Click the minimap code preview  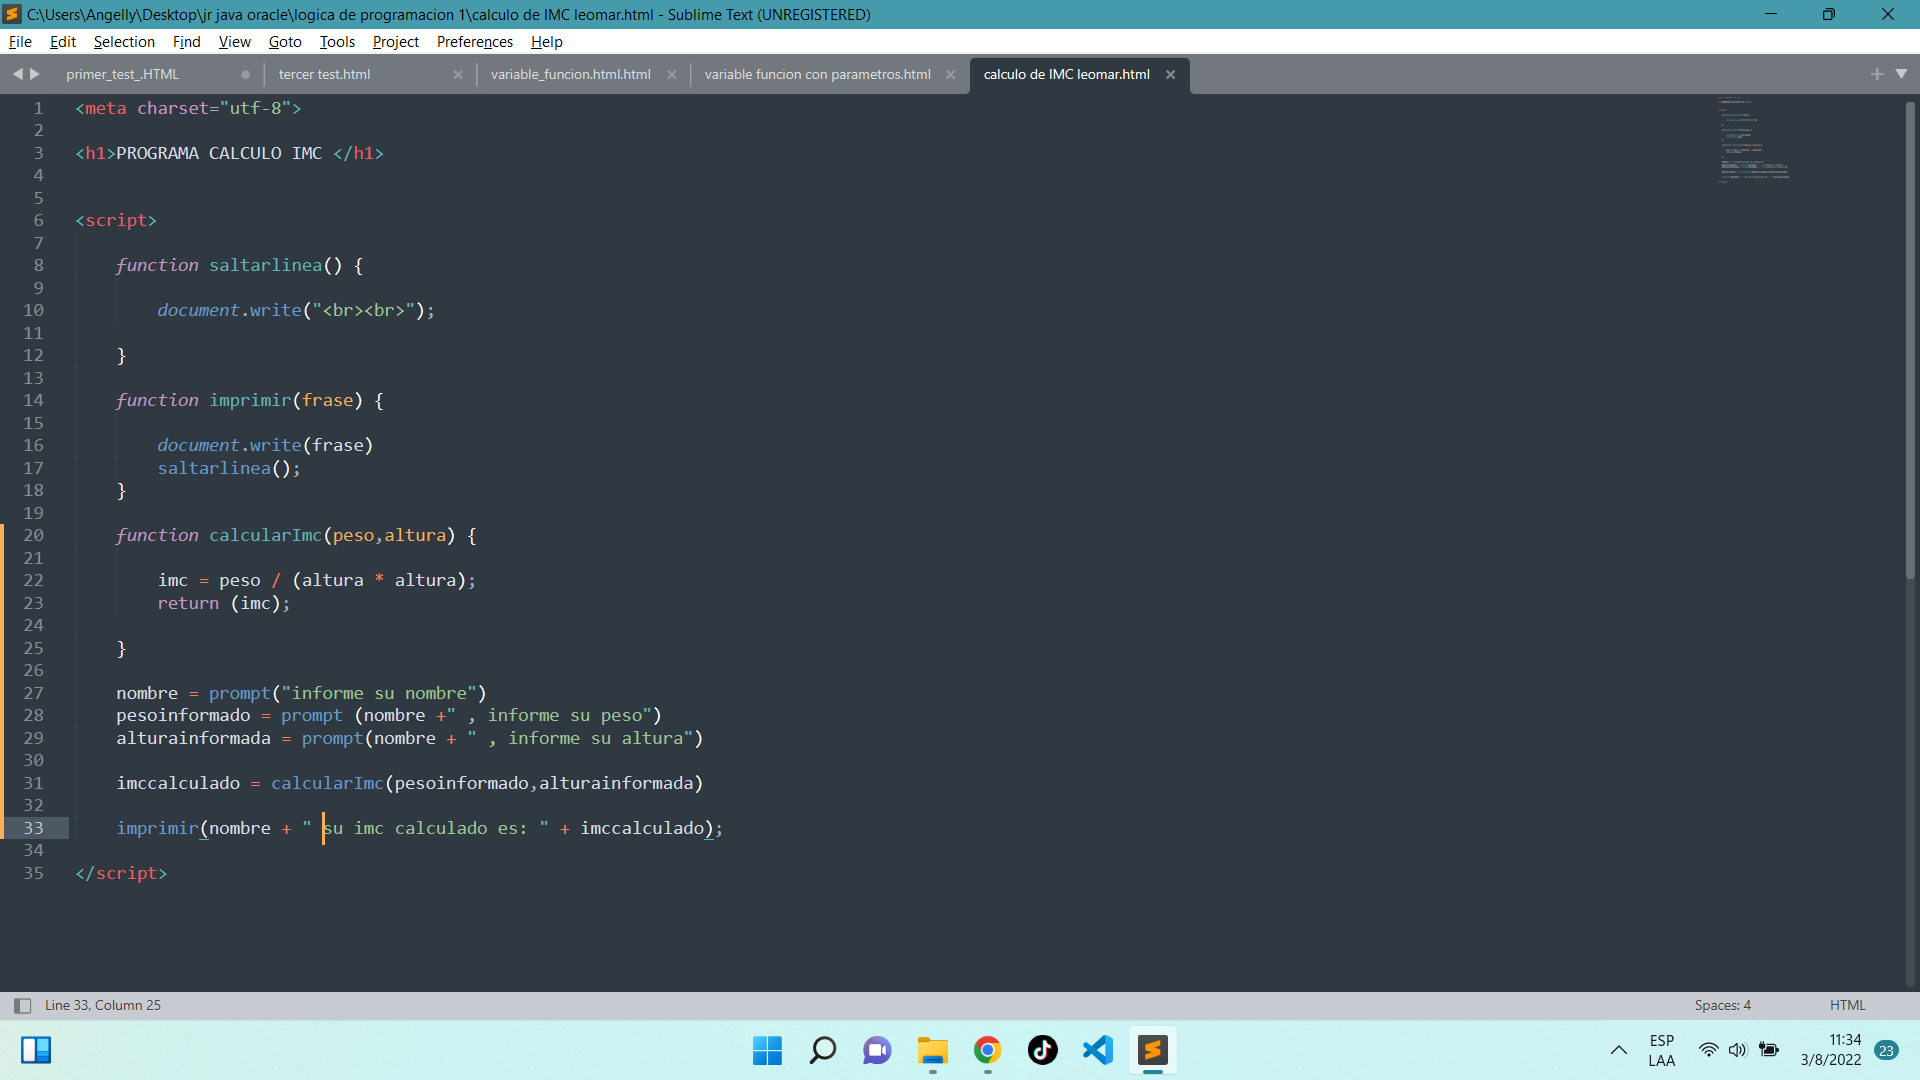(1752, 140)
